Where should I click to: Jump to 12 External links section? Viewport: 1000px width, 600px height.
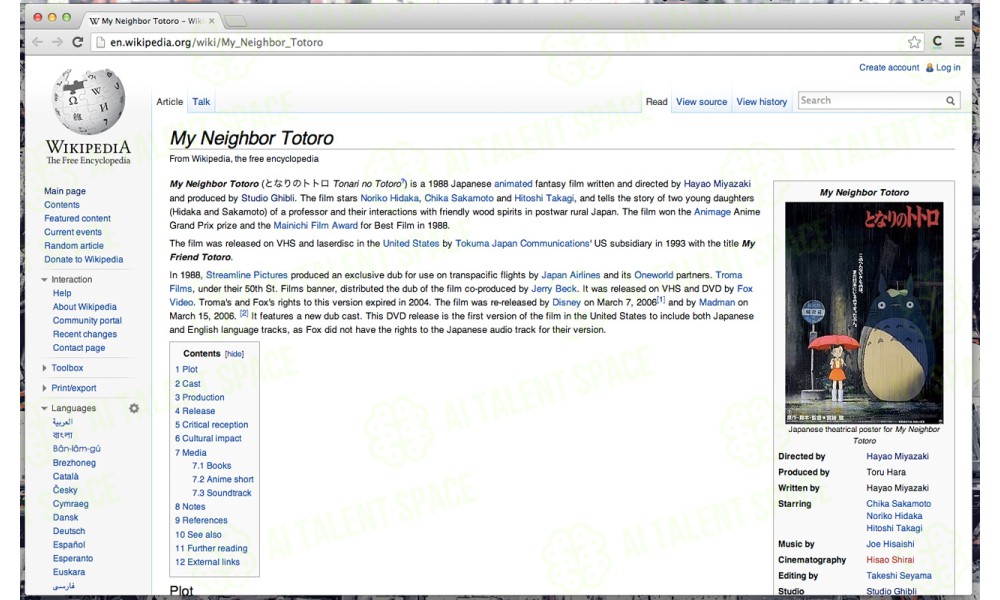pos(207,562)
